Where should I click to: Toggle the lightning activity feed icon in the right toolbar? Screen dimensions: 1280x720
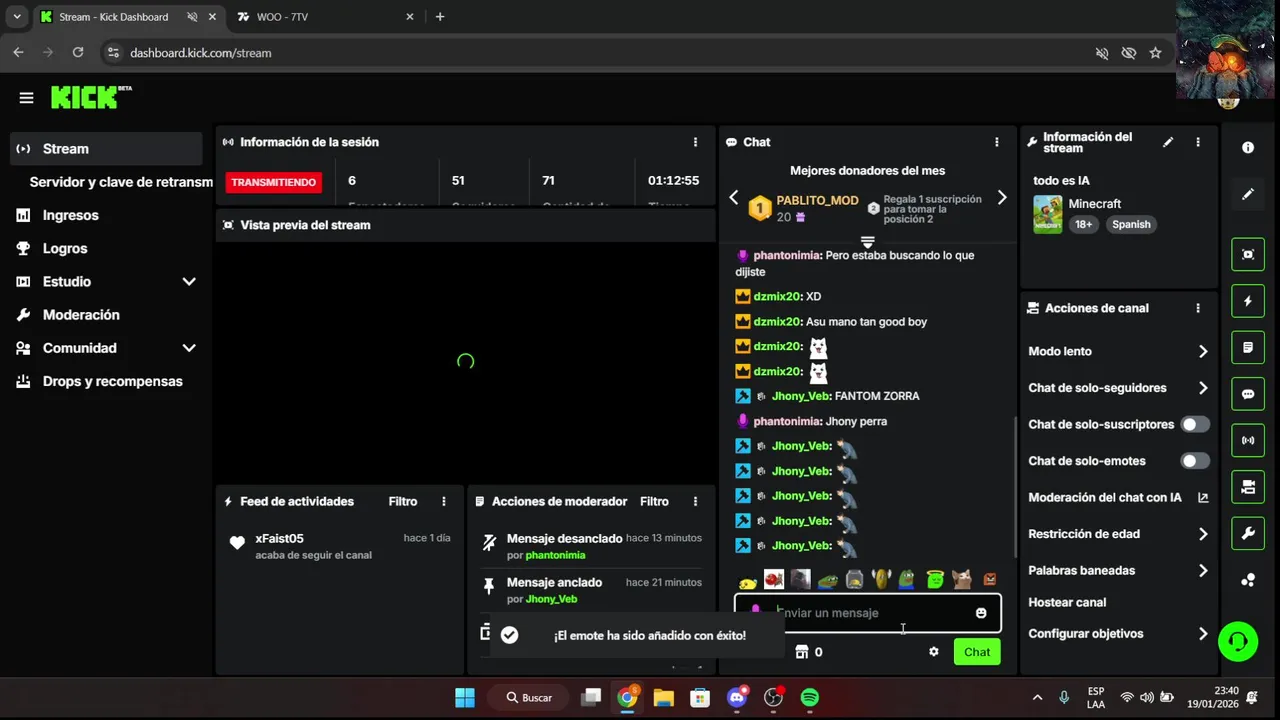1248,301
